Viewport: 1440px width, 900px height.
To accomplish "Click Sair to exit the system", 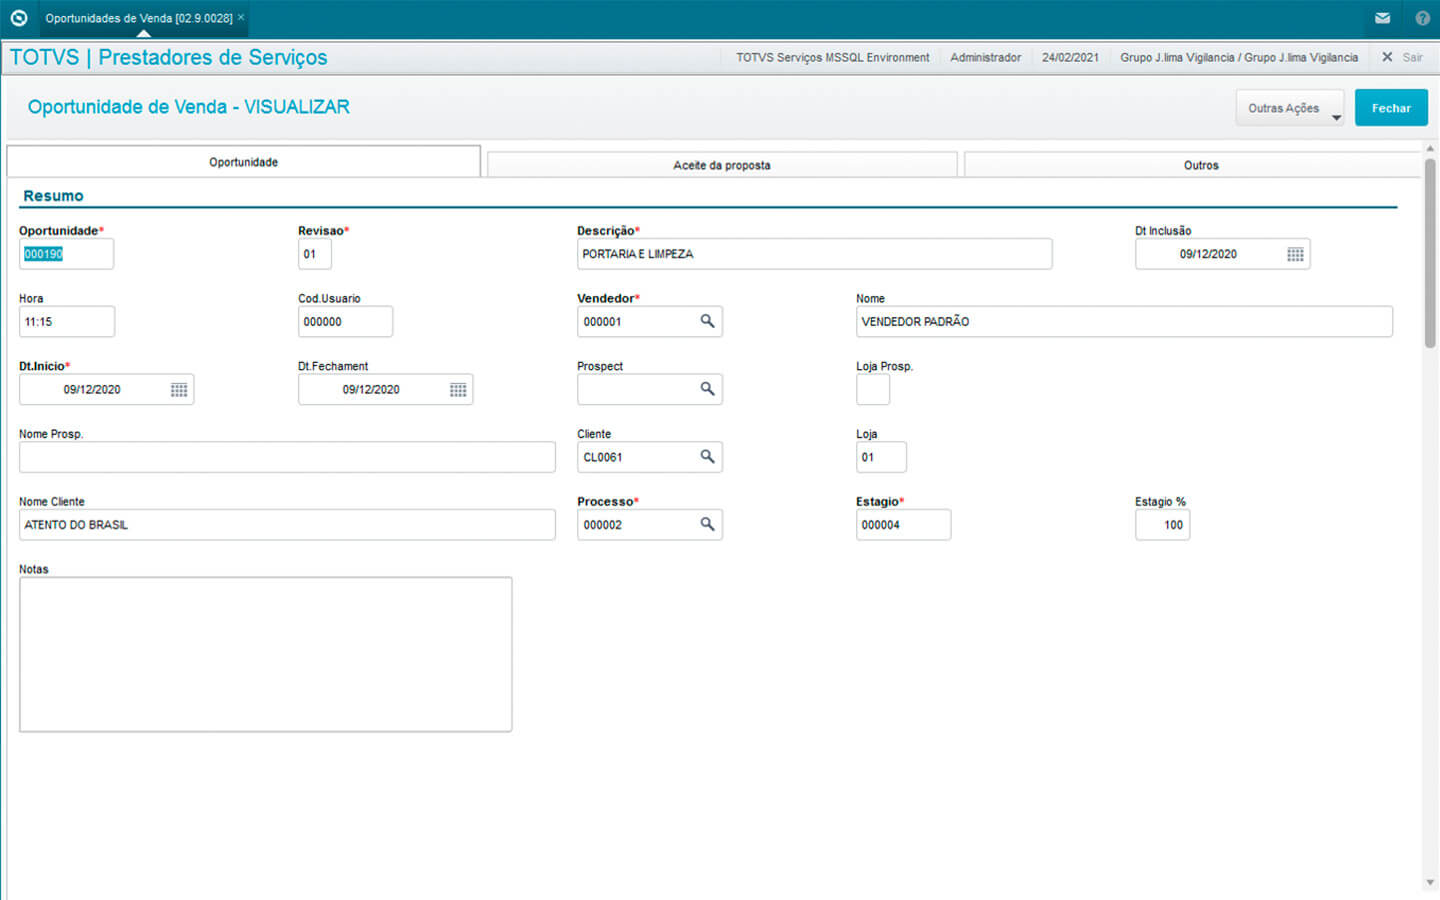I will point(1402,58).
